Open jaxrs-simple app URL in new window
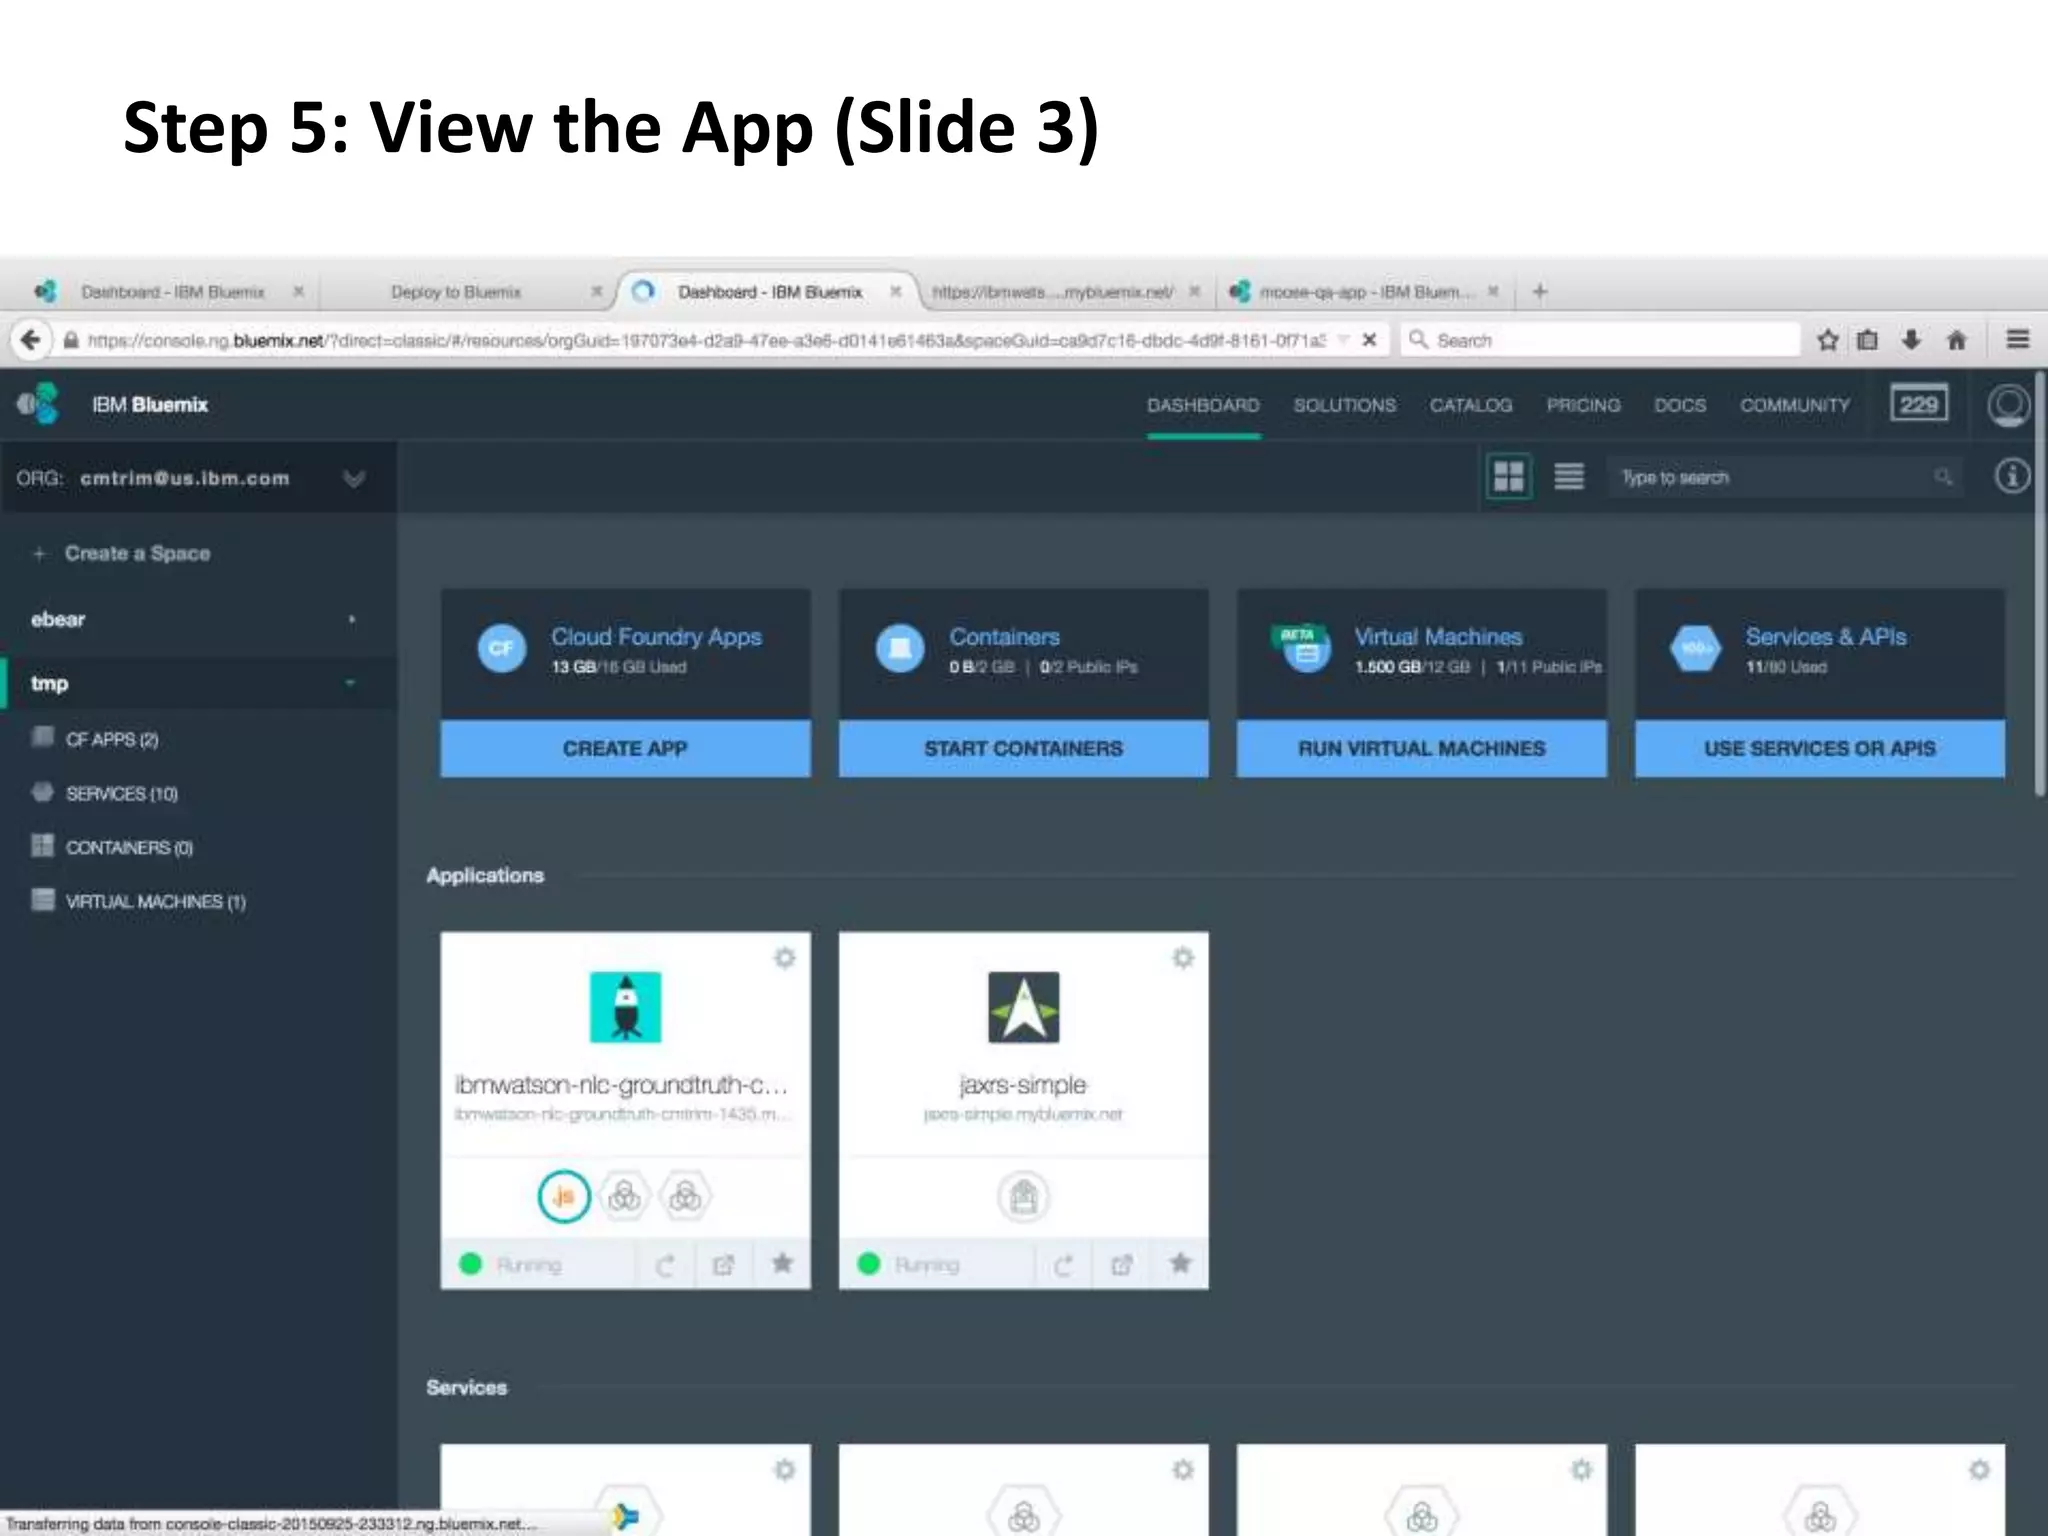The height and width of the screenshot is (1536, 2048). click(1122, 1265)
